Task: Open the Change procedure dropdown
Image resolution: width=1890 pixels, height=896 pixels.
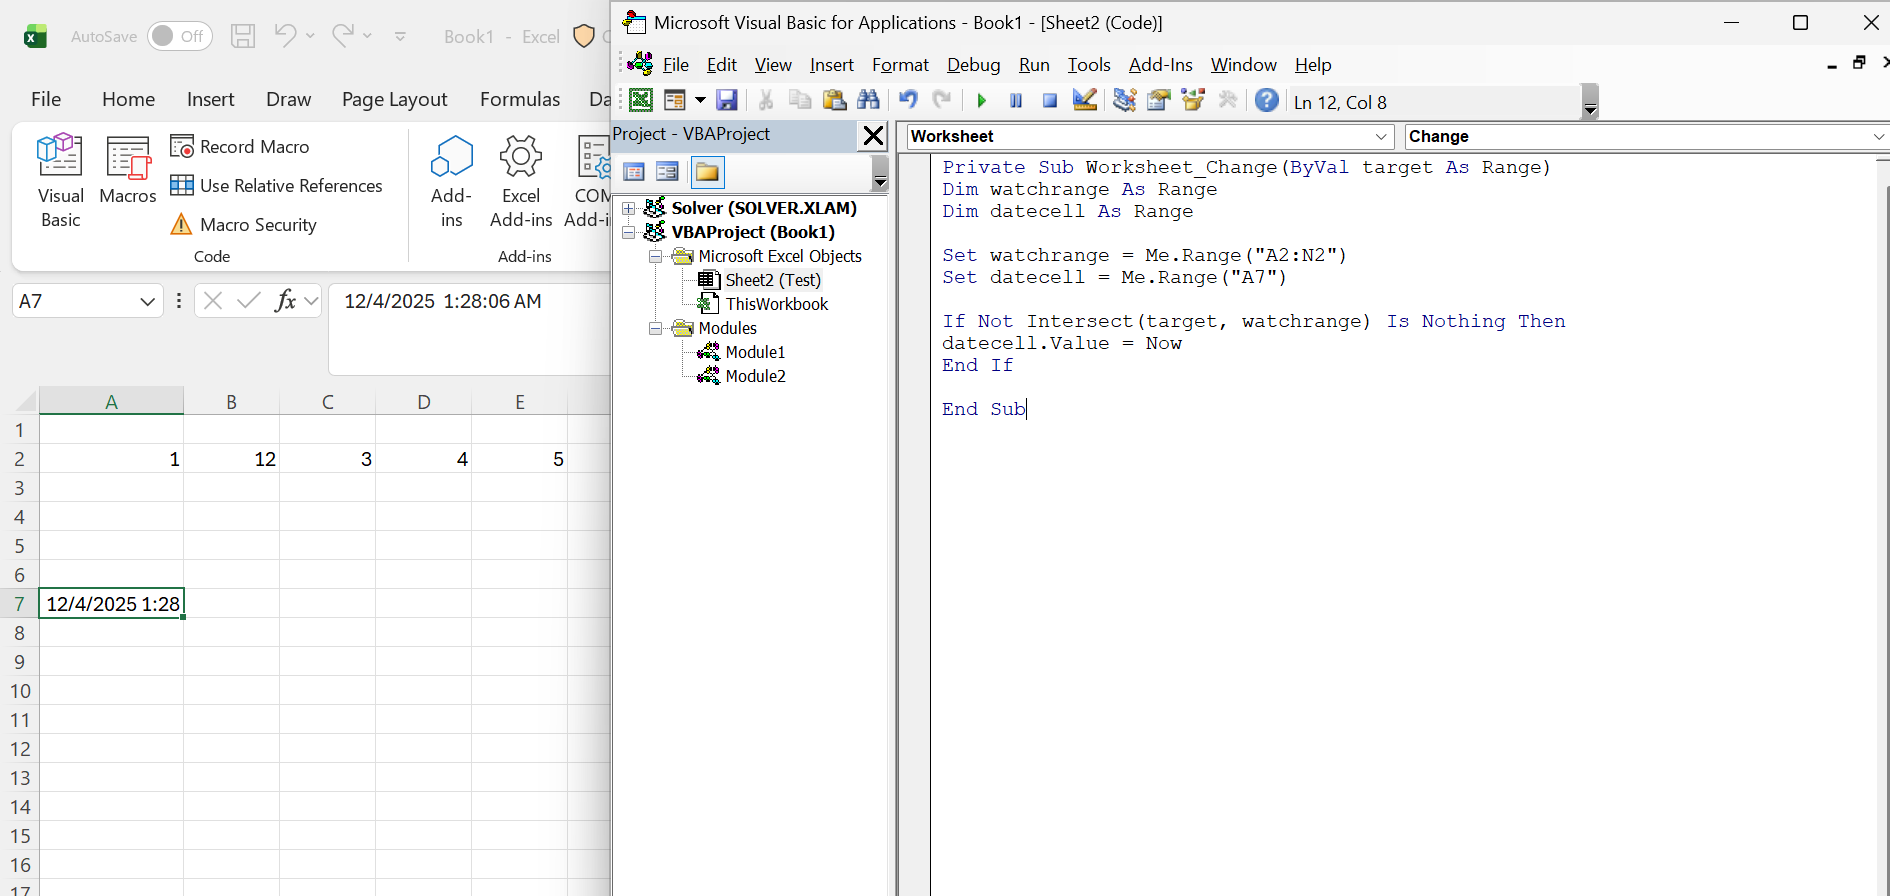Action: pyautogui.click(x=1877, y=136)
